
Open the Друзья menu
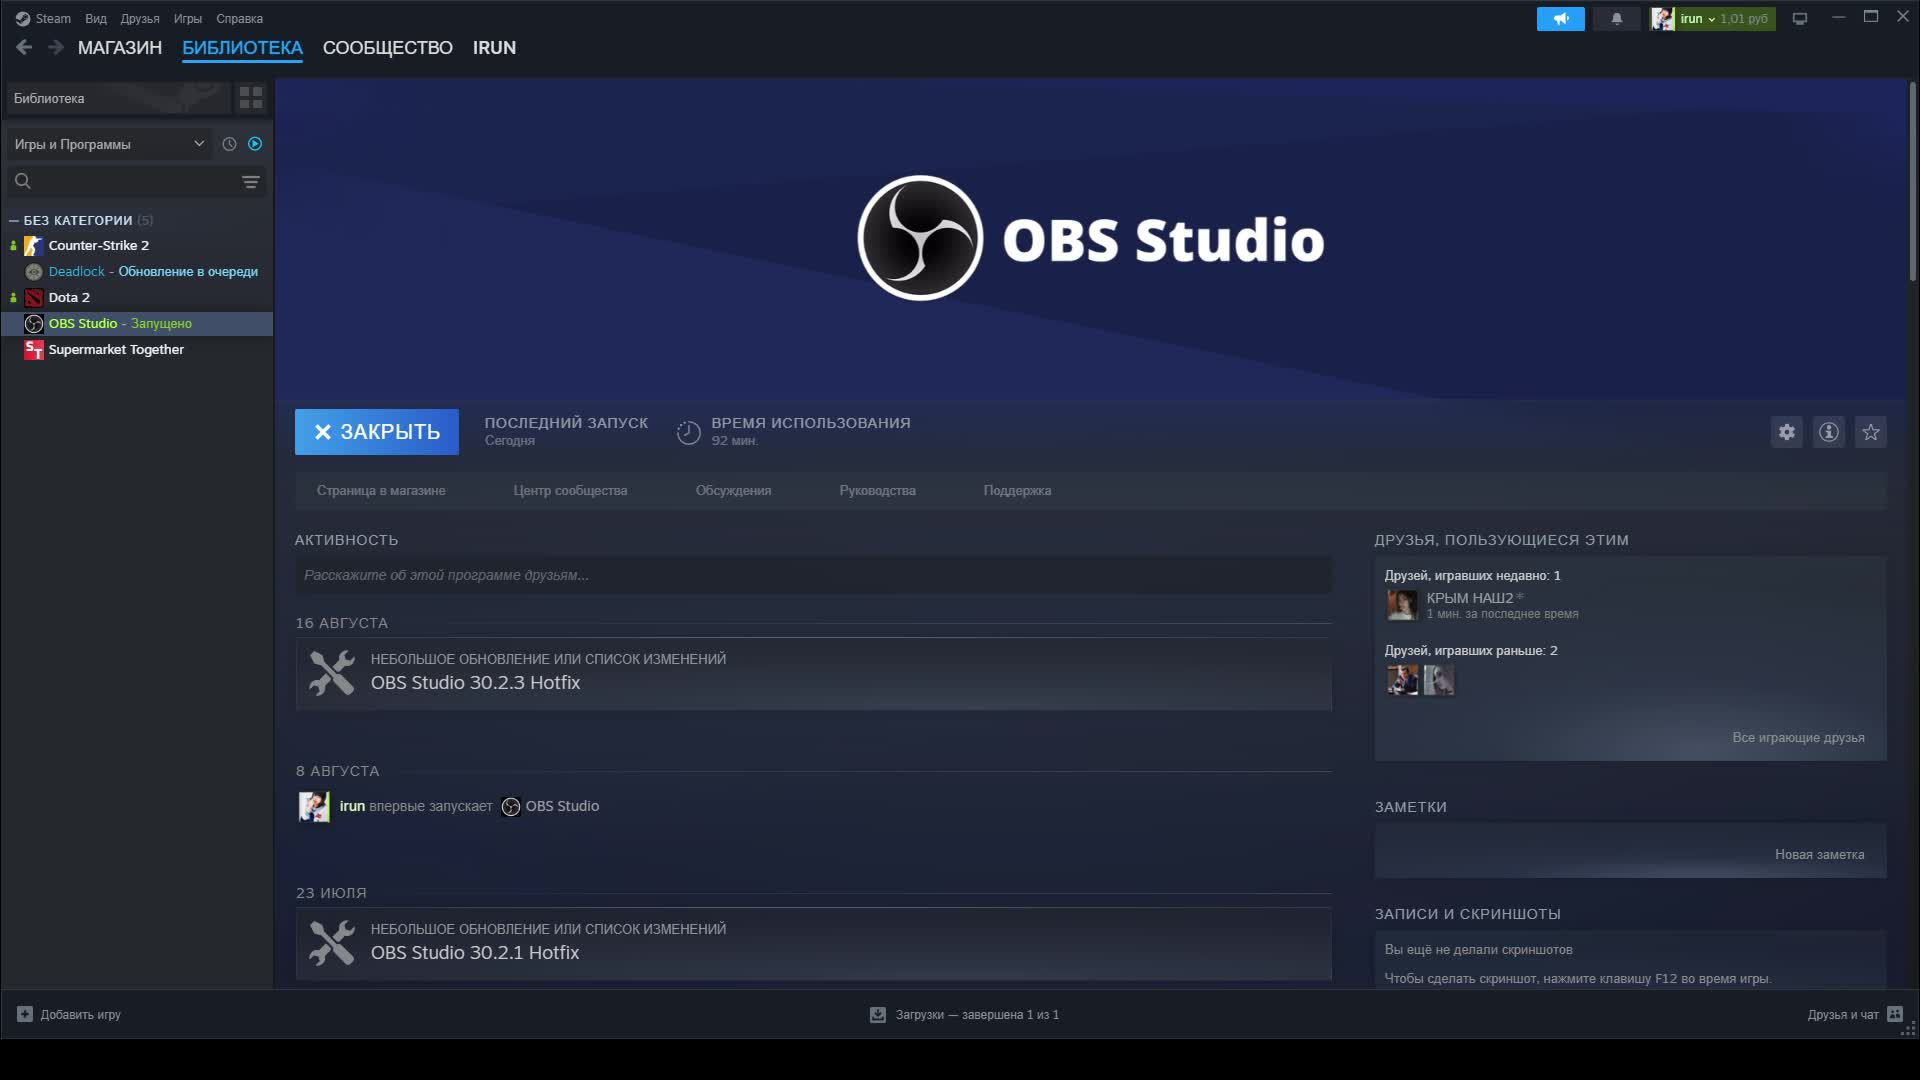[140, 19]
